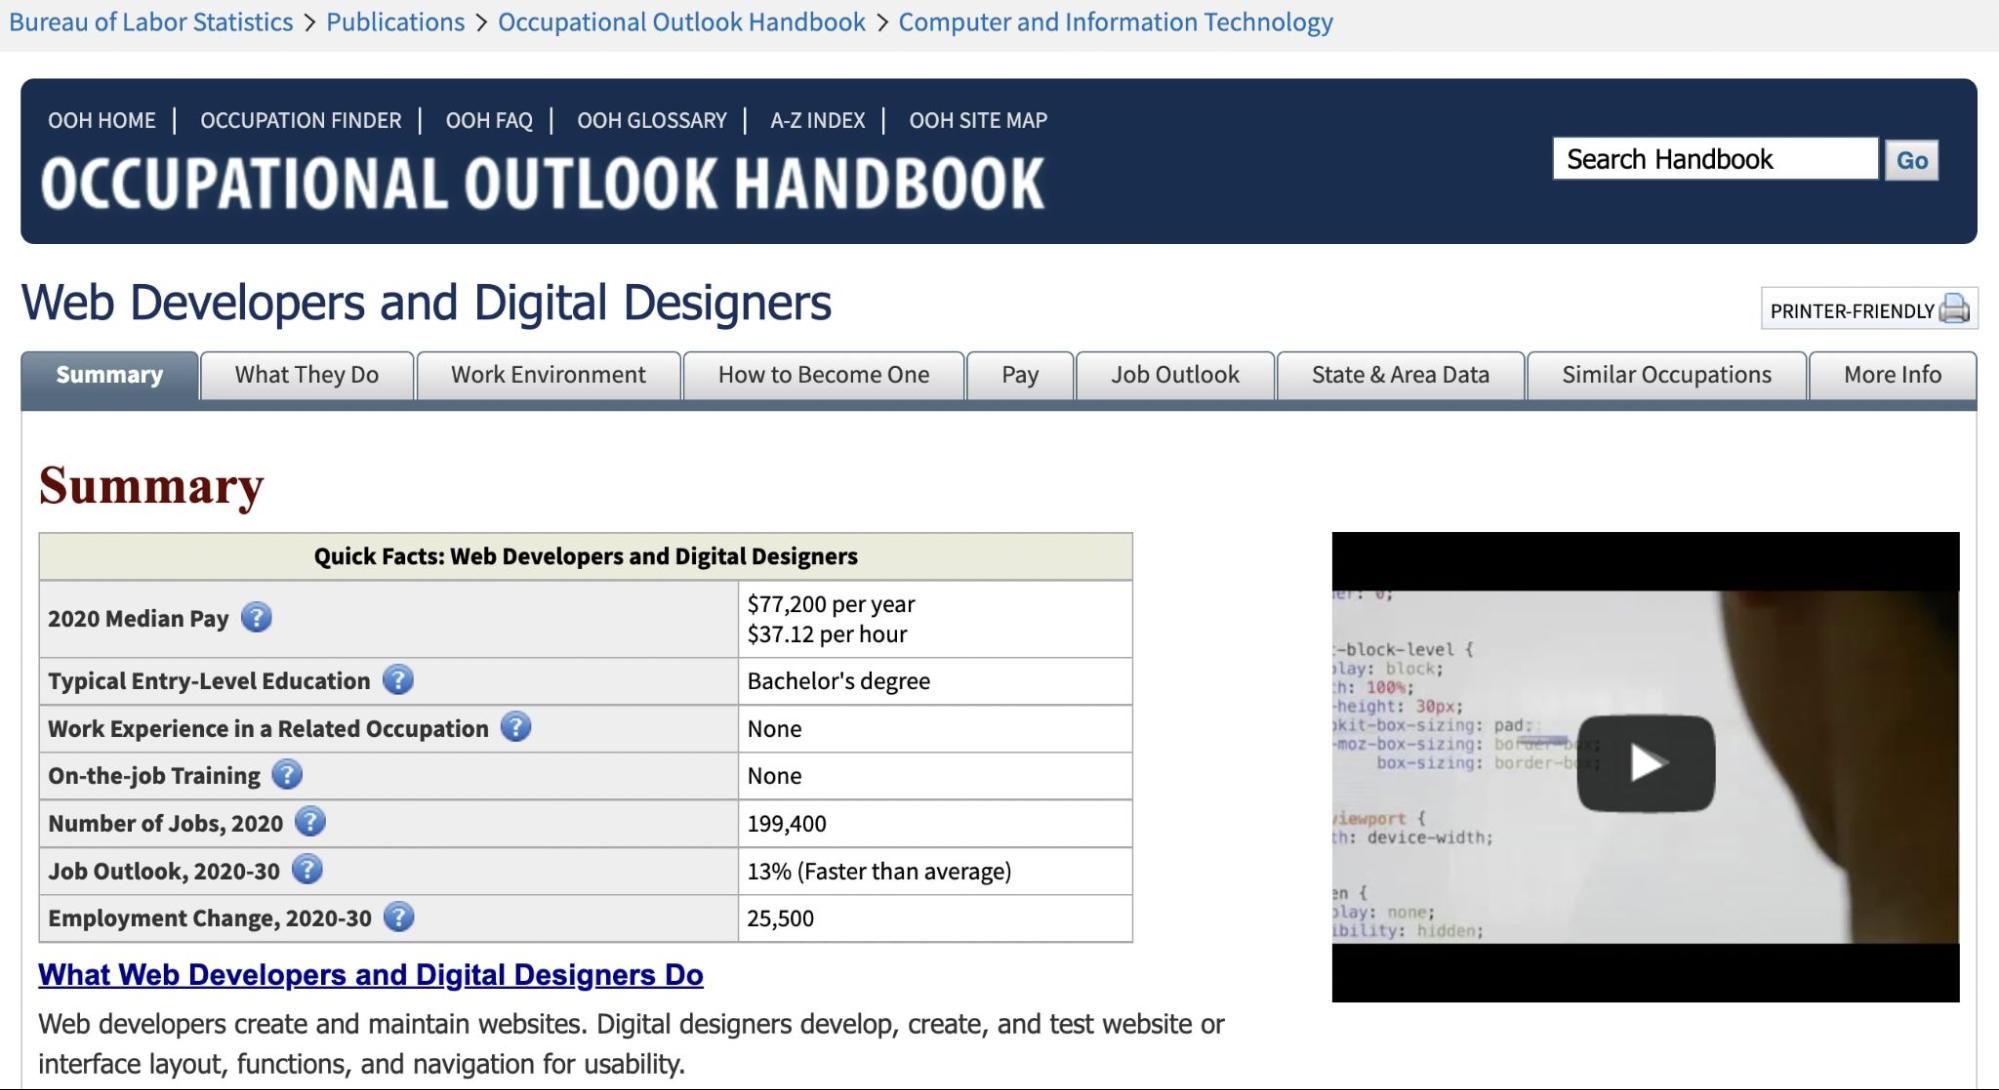This screenshot has width=1999, height=1090.
Task: Open help for Employment Change, 2020-30
Action: click(x=397, y=917)
